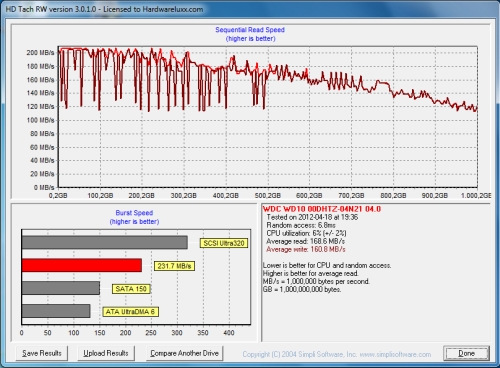
Task: Select the gray SATA 150 bar
Action: click(x=61, y=288)
